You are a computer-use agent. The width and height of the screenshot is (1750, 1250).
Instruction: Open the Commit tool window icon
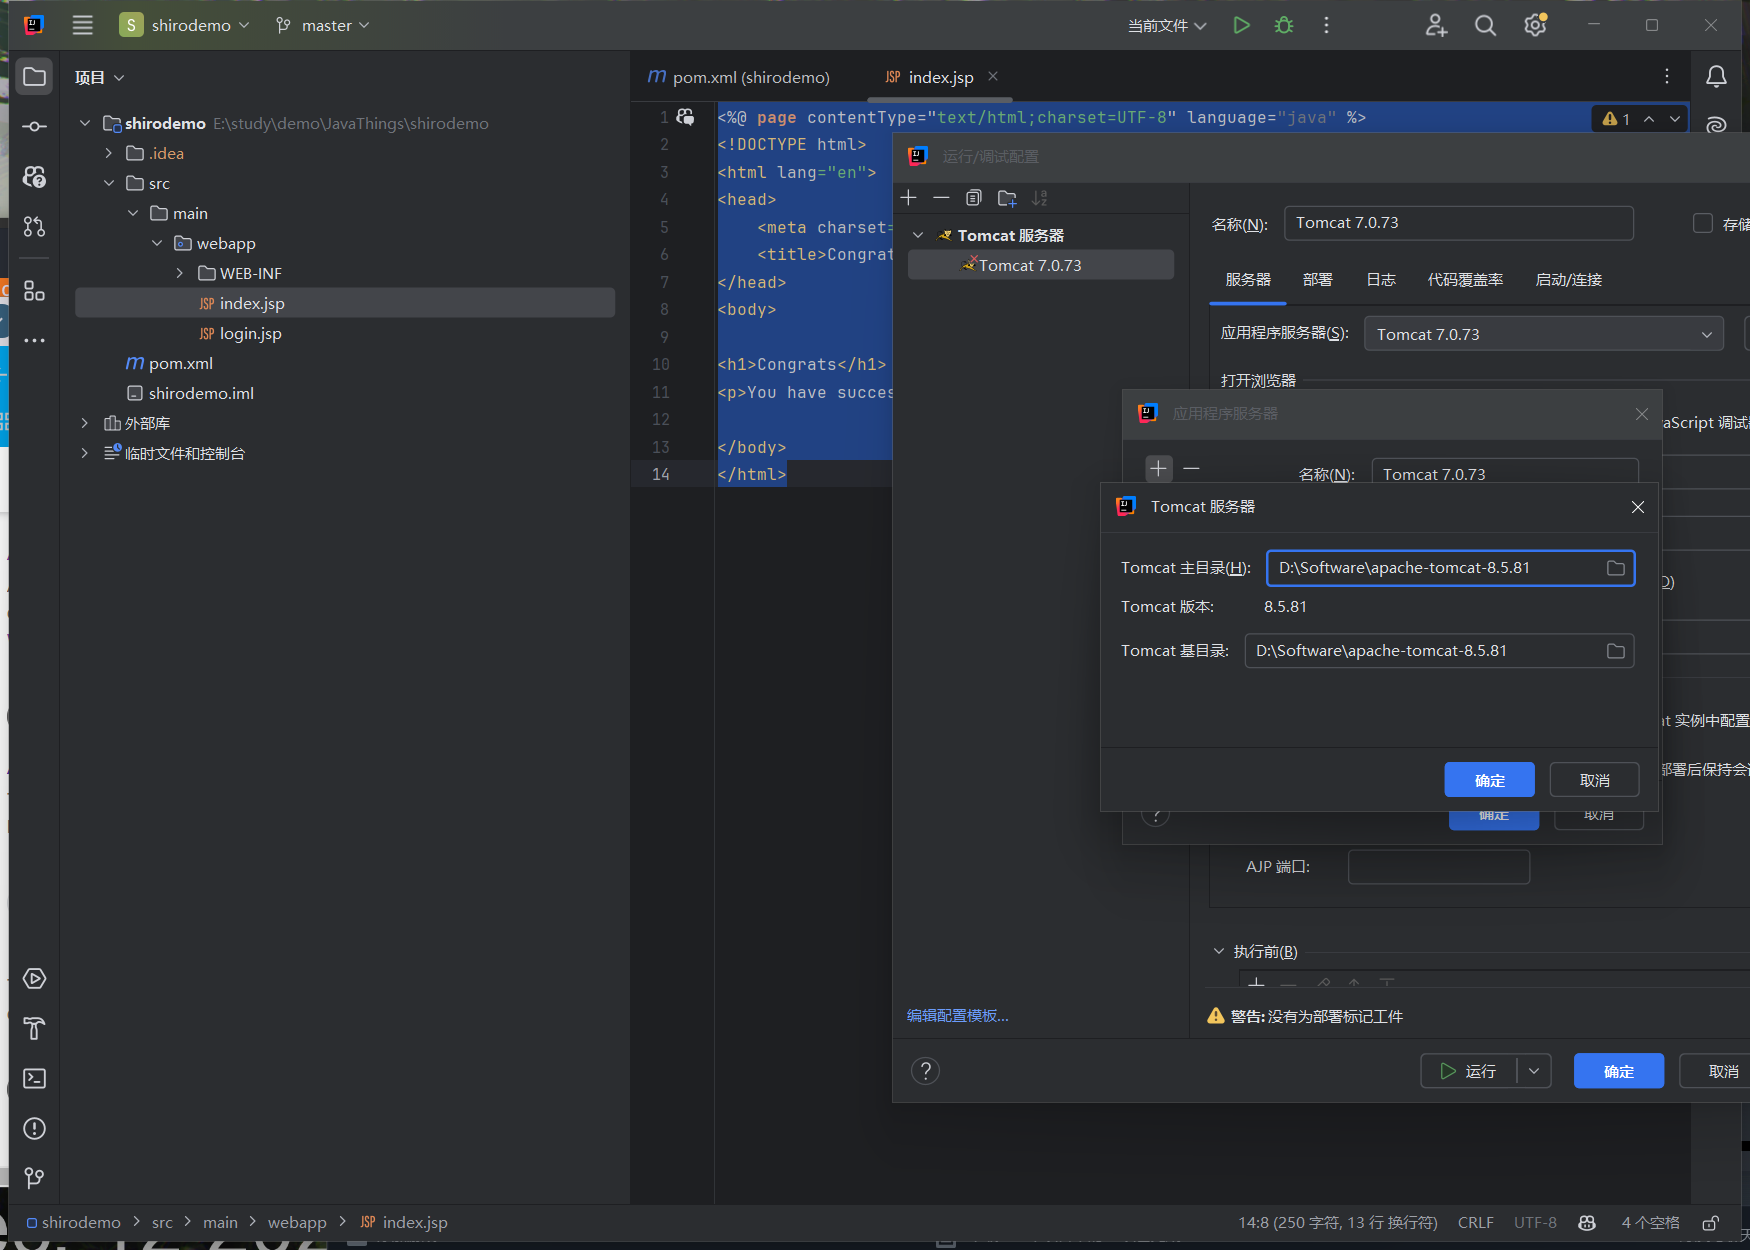(34, 126)
